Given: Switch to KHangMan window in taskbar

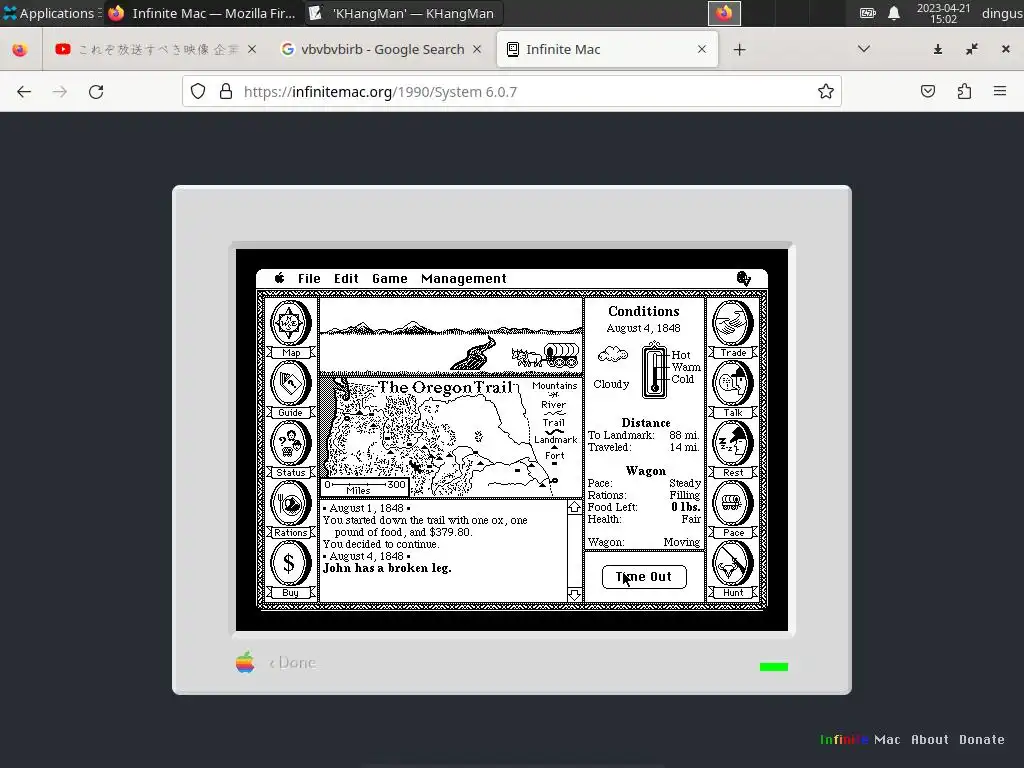Looking at the screenshot, I should click(404, 13).
